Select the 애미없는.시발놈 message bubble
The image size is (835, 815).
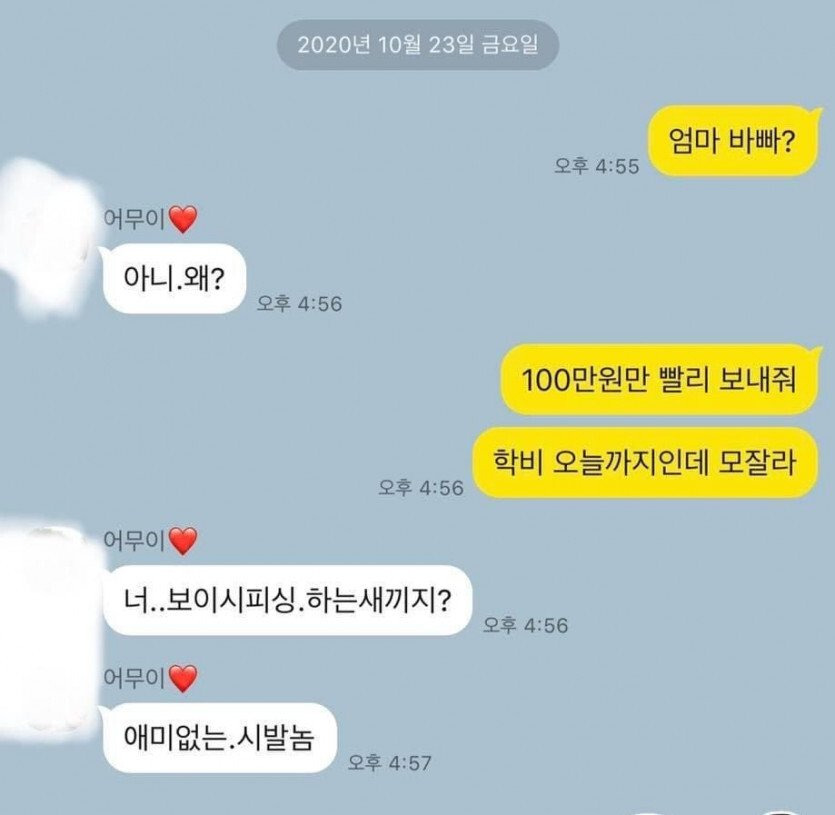pos(219,738)
